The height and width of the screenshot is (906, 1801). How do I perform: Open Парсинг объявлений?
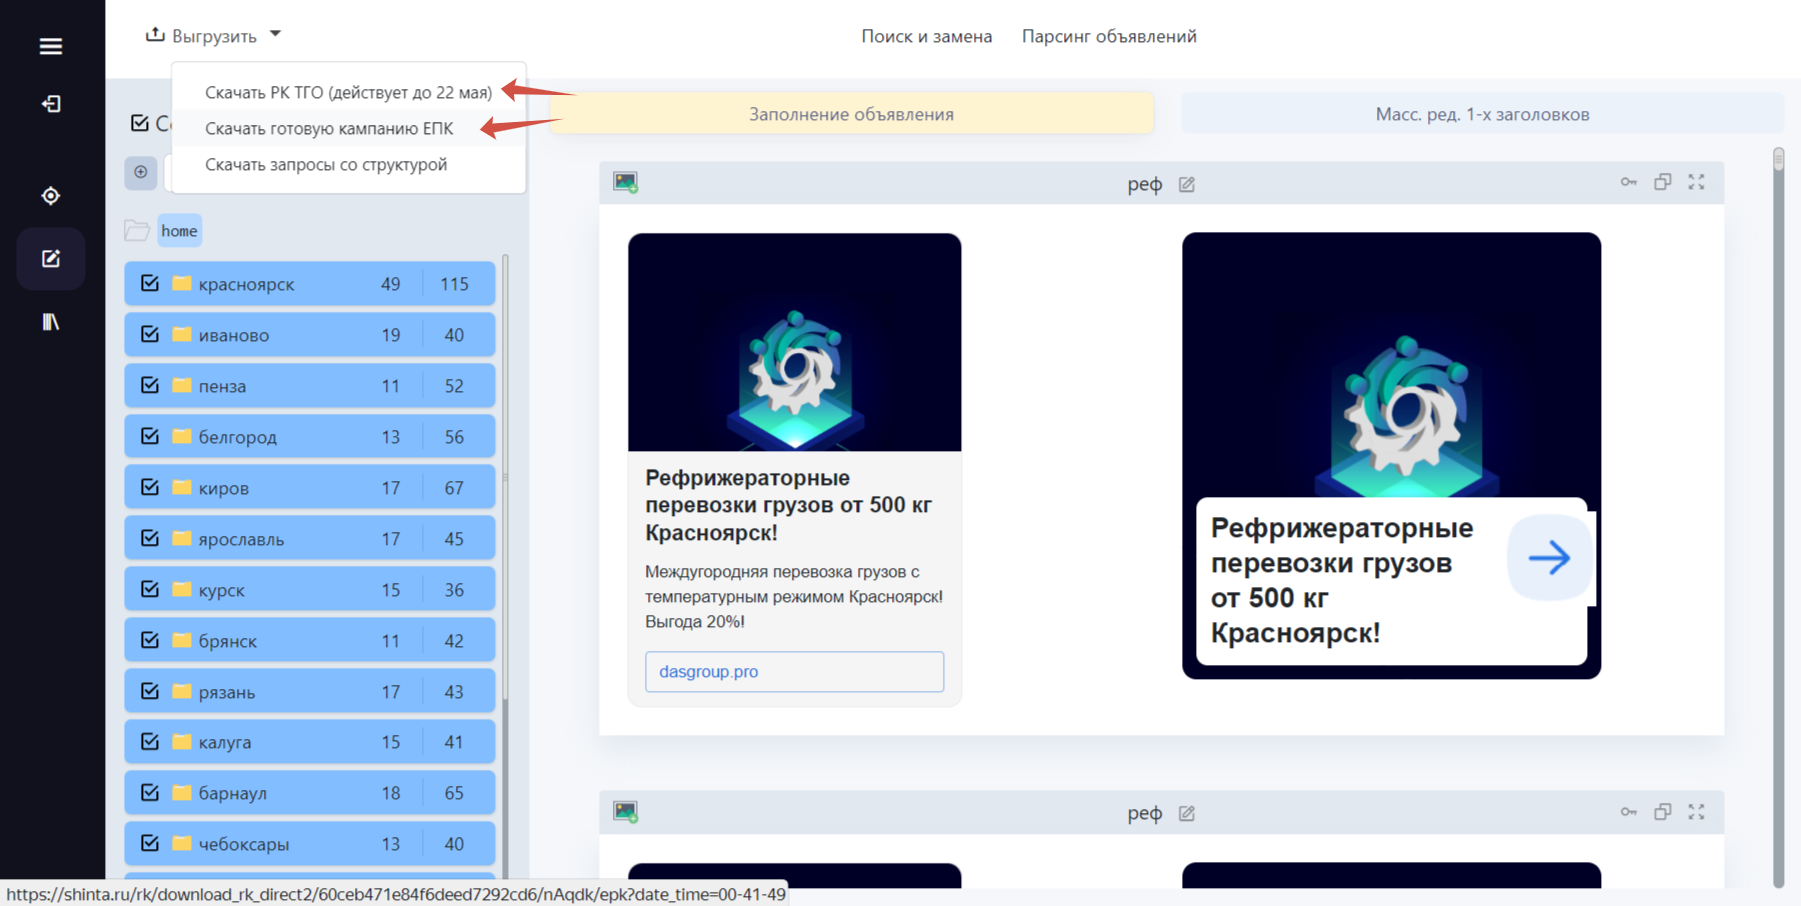(1109, 36)
